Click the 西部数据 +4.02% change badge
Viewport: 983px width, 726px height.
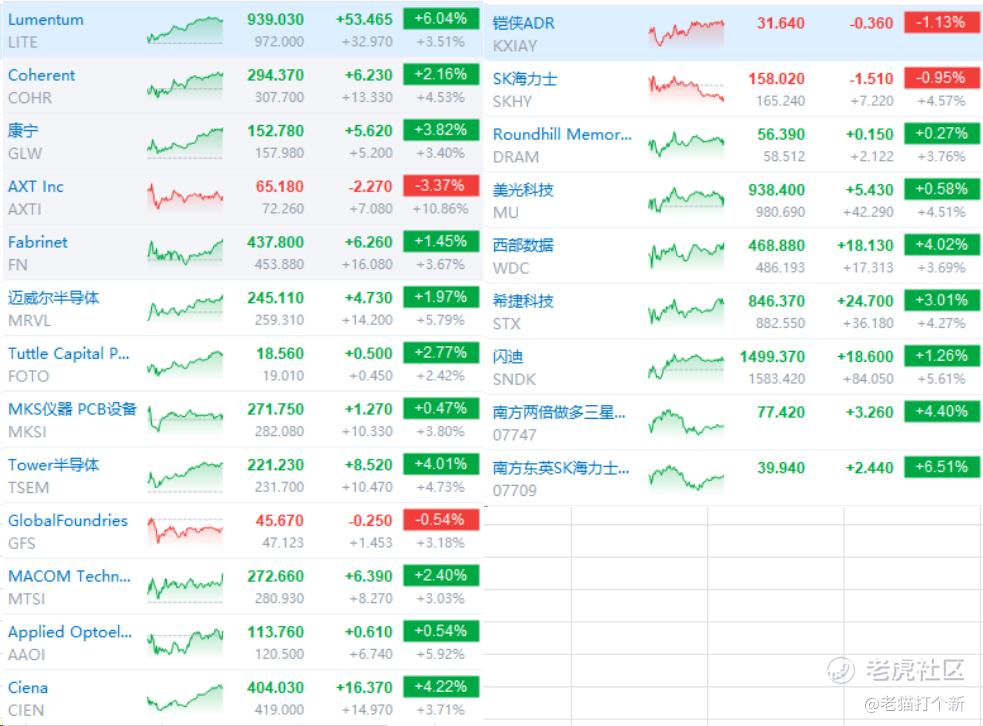(x=942, y=245)
